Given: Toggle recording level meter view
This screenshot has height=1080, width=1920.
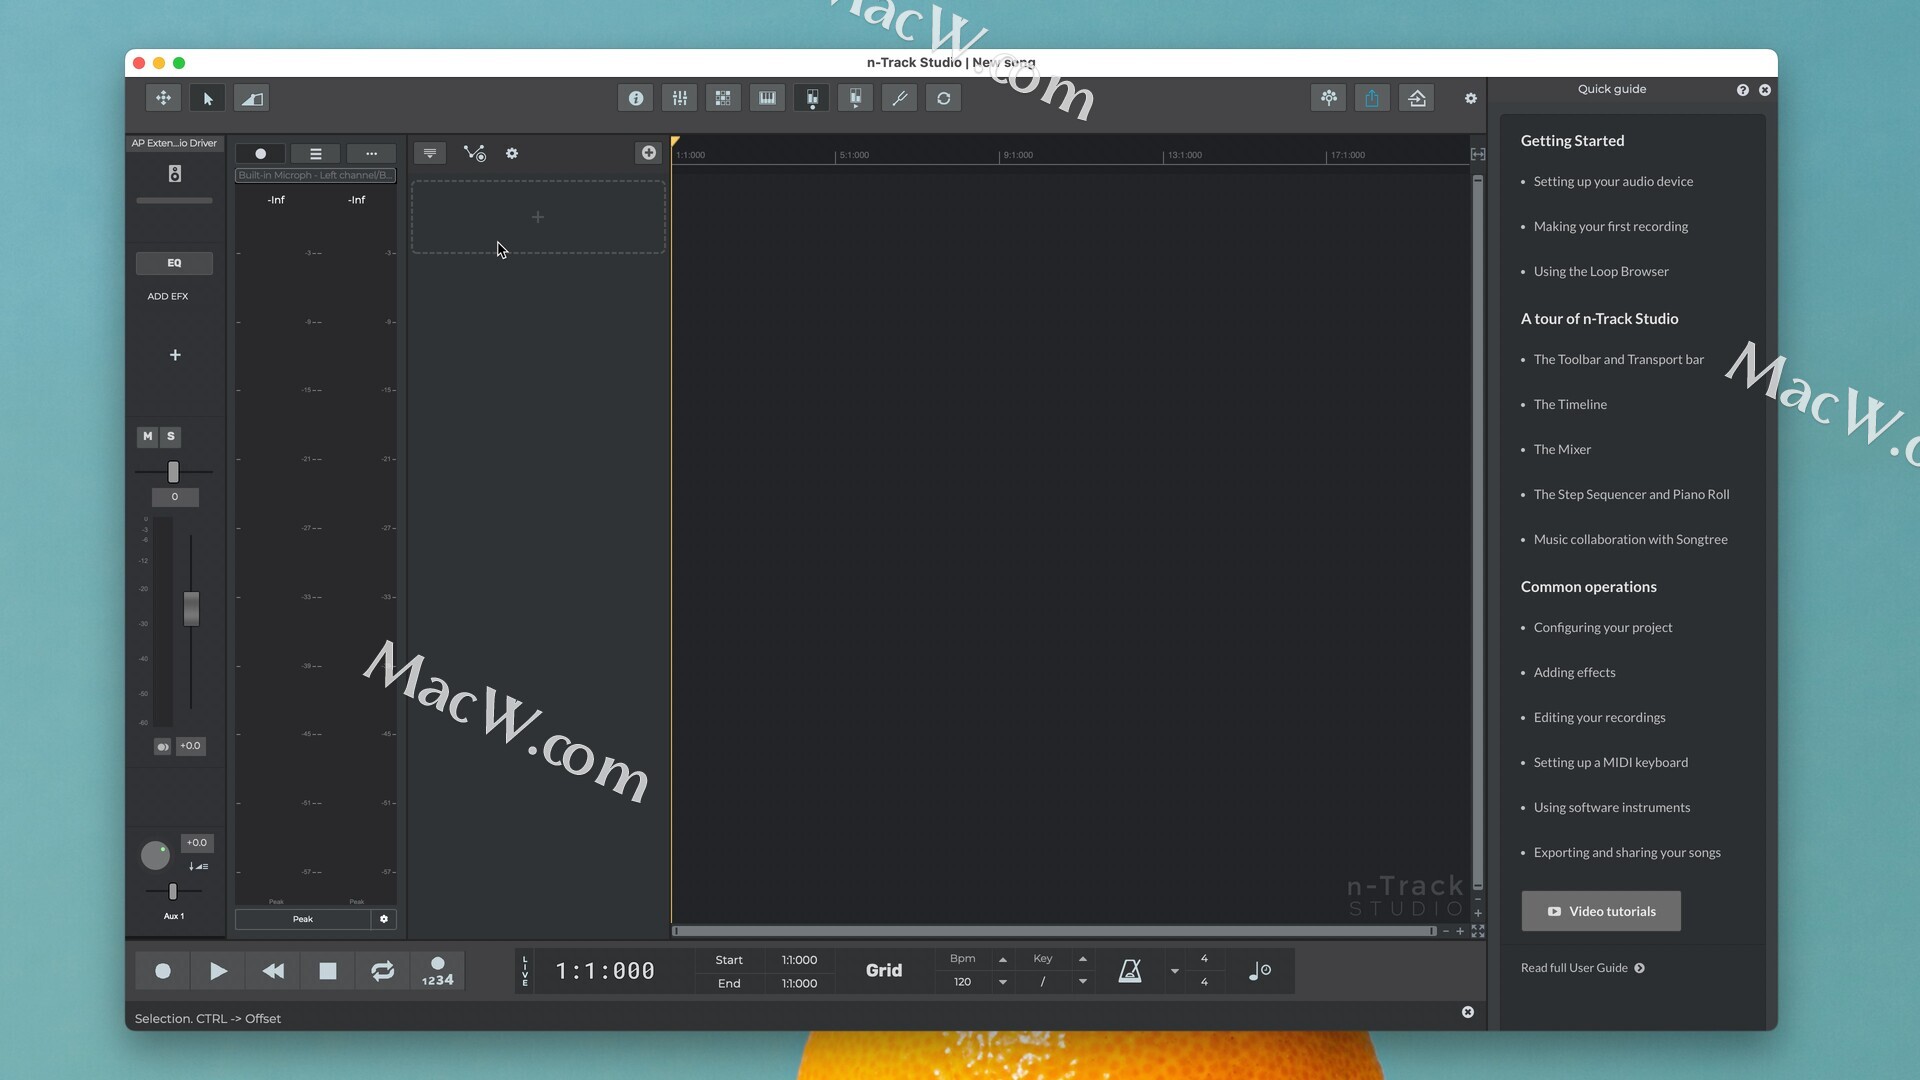Looking at the screenshot, I should point(812,98).
